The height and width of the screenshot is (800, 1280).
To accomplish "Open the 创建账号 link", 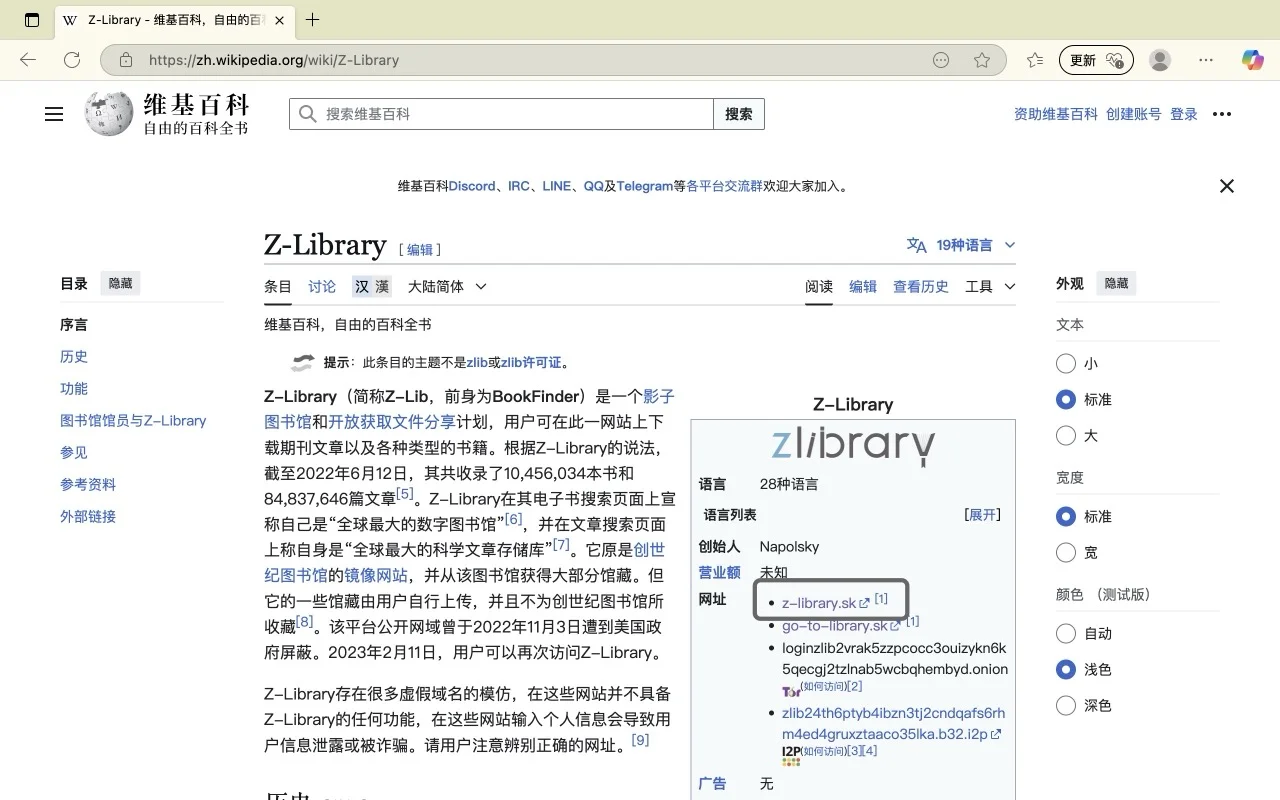I will point(1134,114).
